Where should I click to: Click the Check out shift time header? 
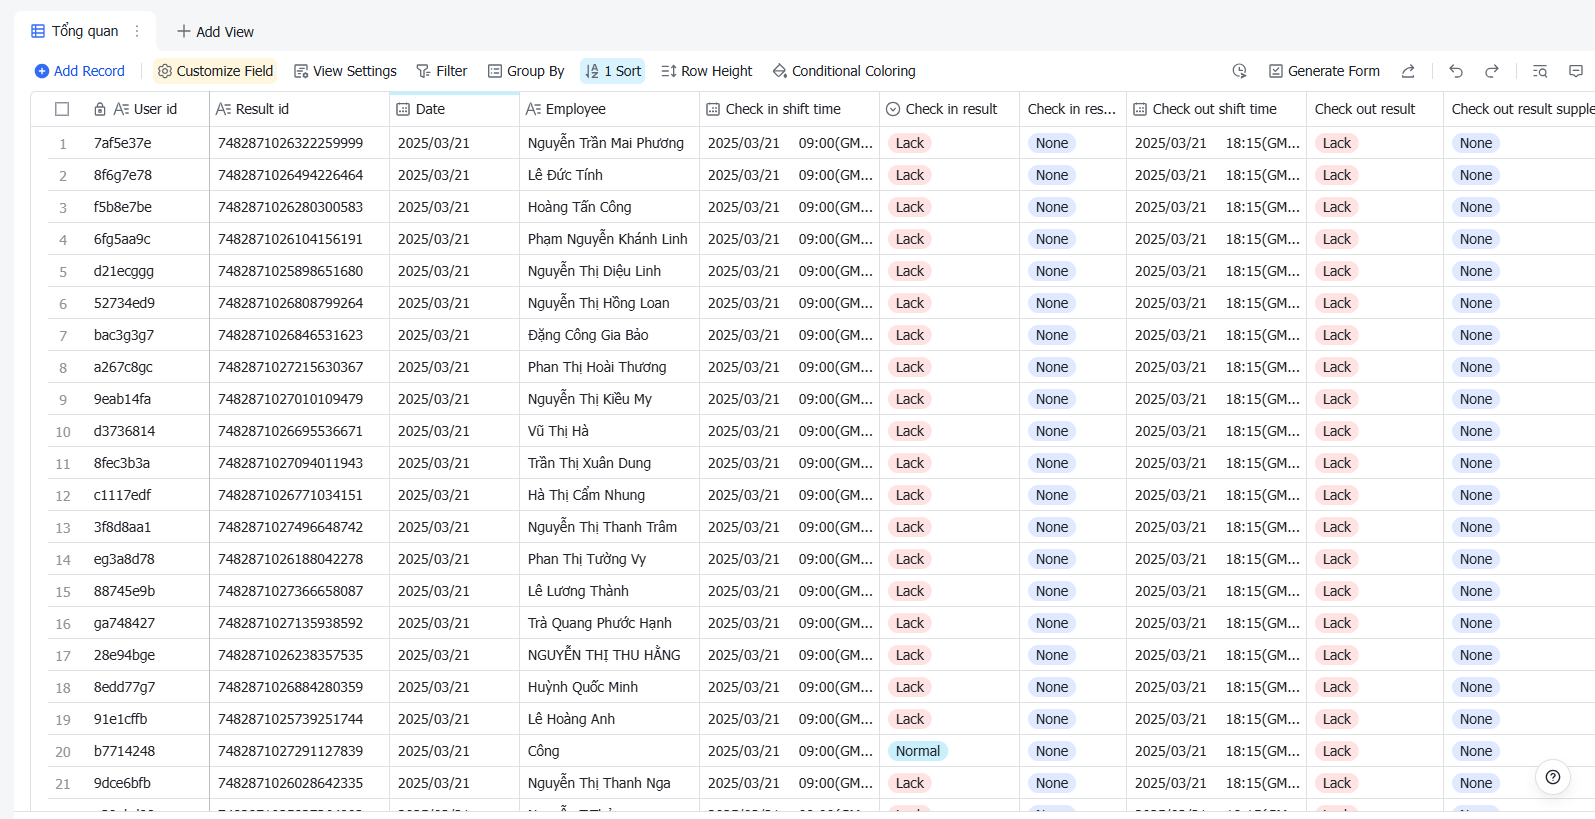pyautogui.click(x=1216, y=109)
